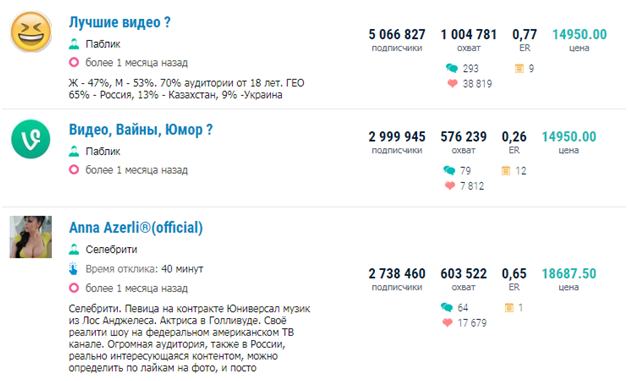Open the Лучшие видео ? community link
Image resolution: width=628 pixels, height=381 pixels.
pos(120,22)
